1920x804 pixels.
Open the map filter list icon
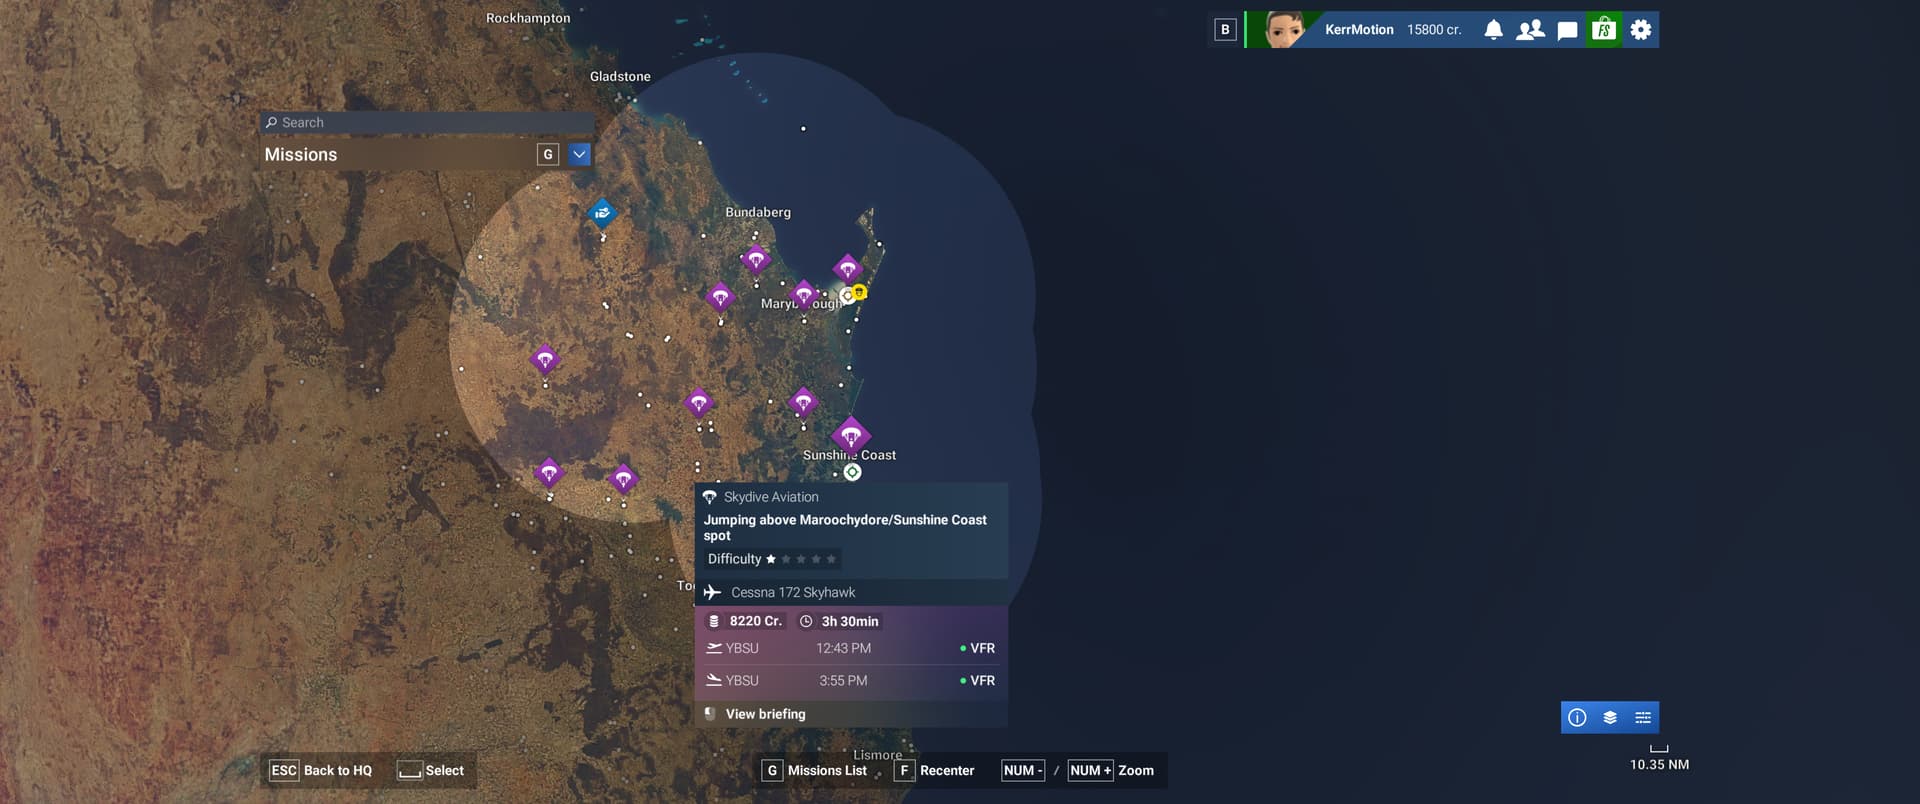pos(1643,717)
